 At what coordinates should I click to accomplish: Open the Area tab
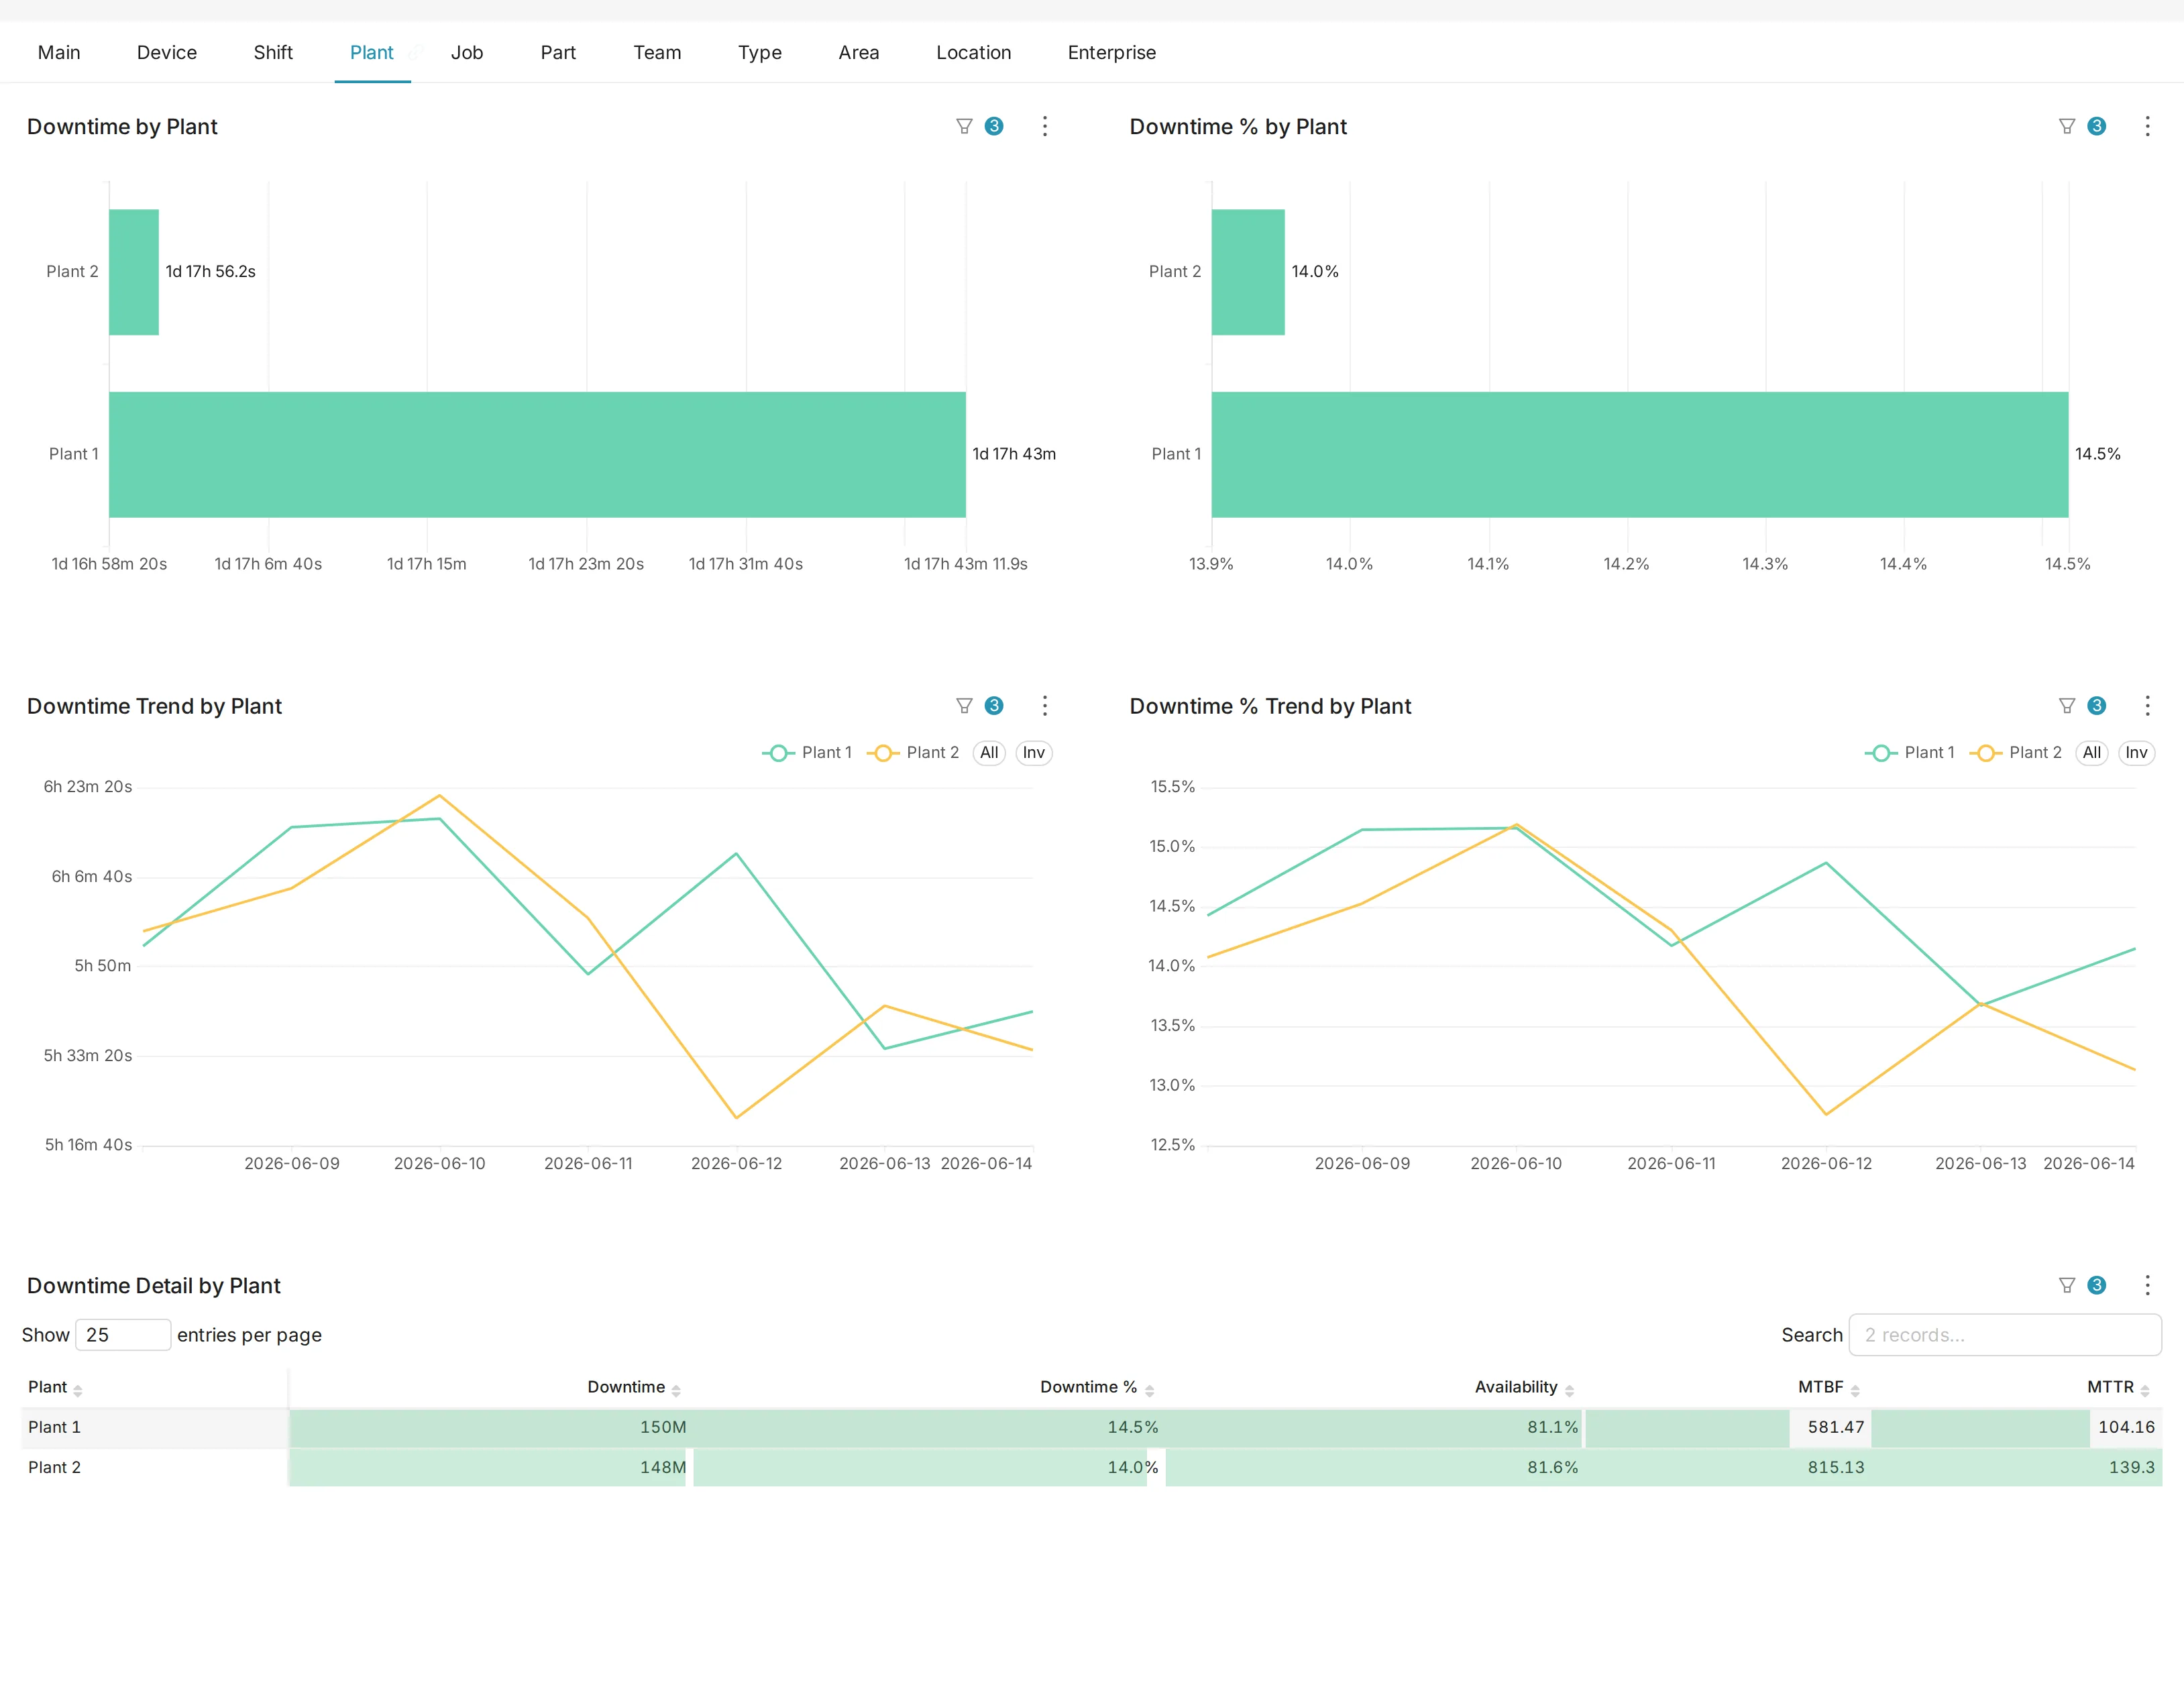(x=859, y=53)
